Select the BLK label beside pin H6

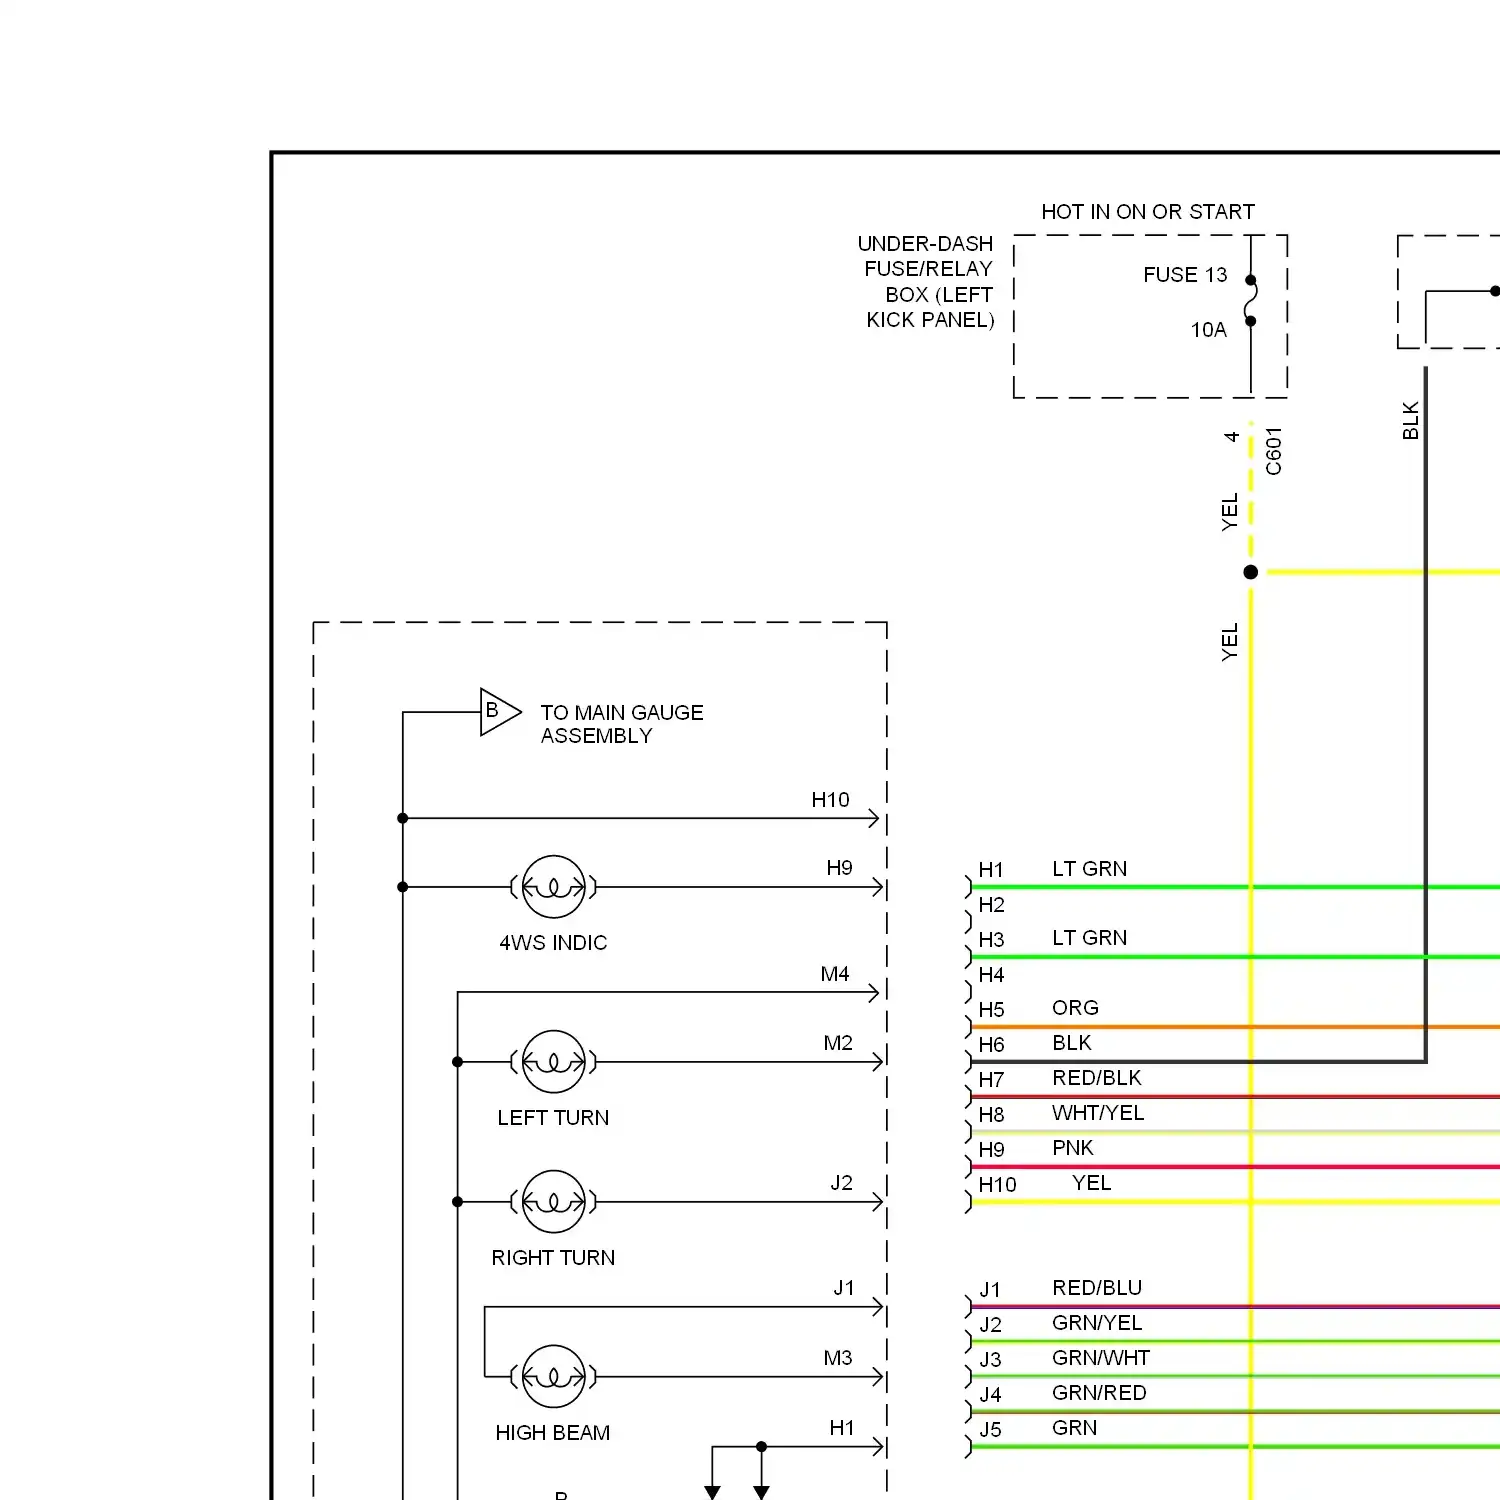coord(1072,1043)
